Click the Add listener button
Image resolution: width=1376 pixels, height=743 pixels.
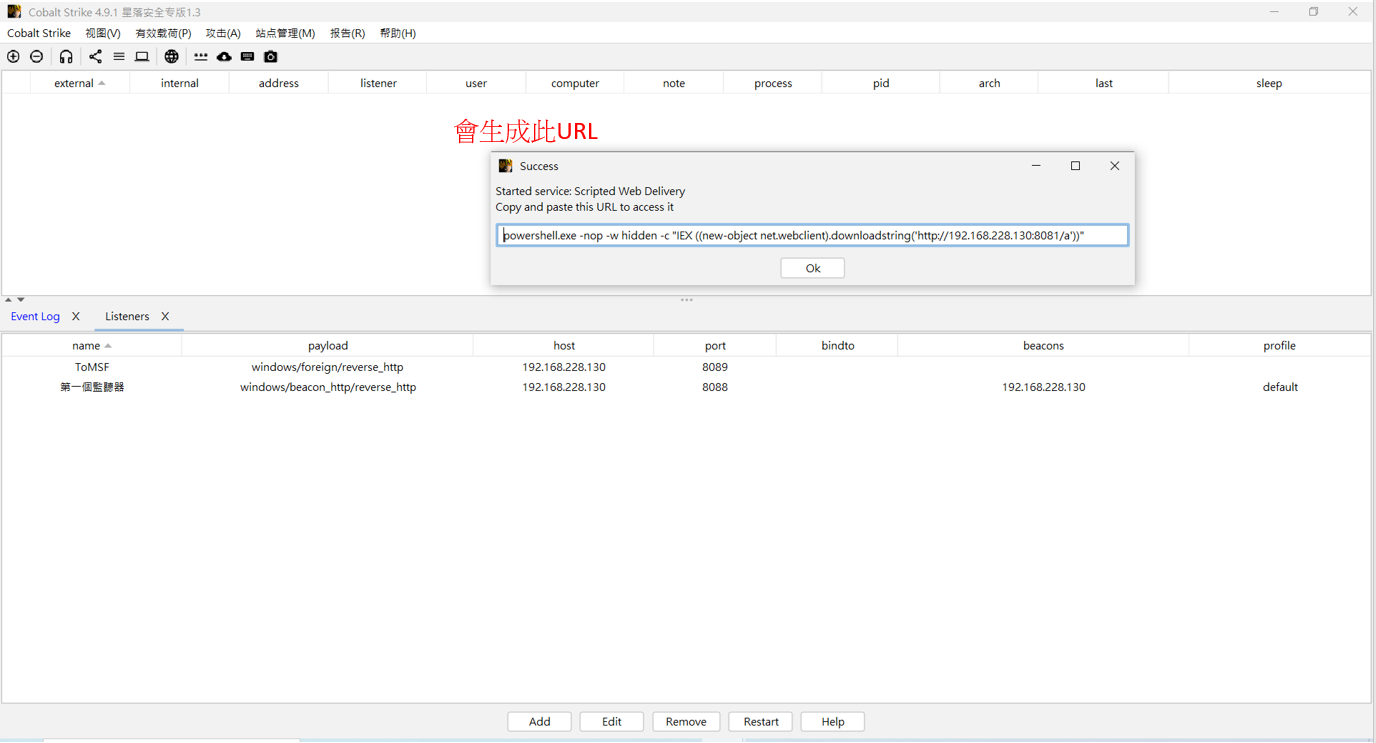click(539, 722)
